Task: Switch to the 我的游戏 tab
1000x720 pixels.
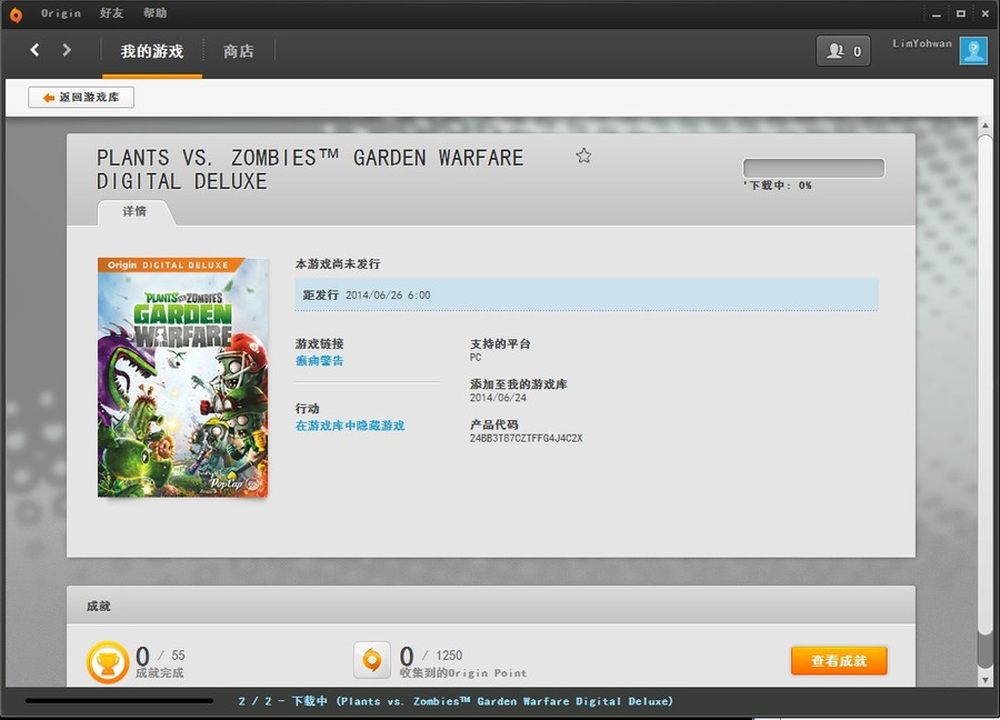Action: [152, 51]
